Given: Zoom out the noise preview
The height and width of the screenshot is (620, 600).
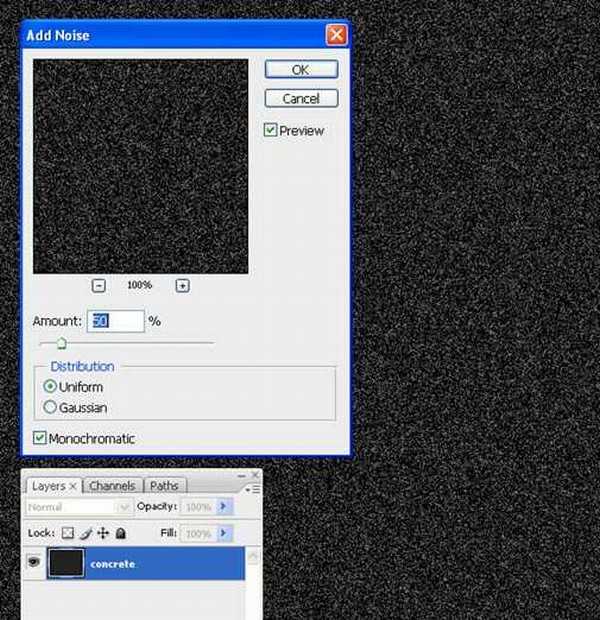Looking at the screenshot, I should tap(99, 286).
